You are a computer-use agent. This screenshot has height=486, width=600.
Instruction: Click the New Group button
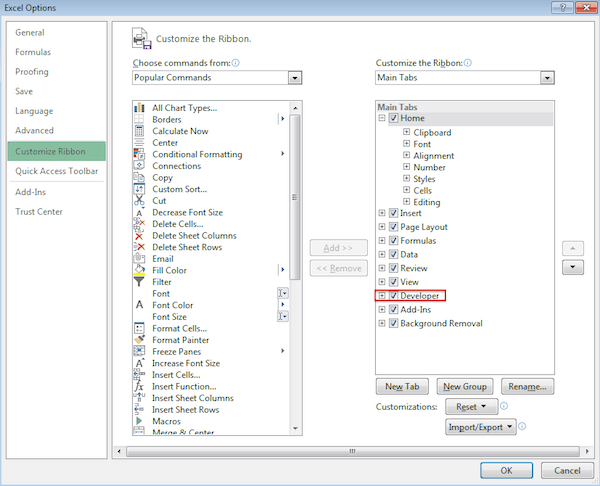[x=465, y=386]
